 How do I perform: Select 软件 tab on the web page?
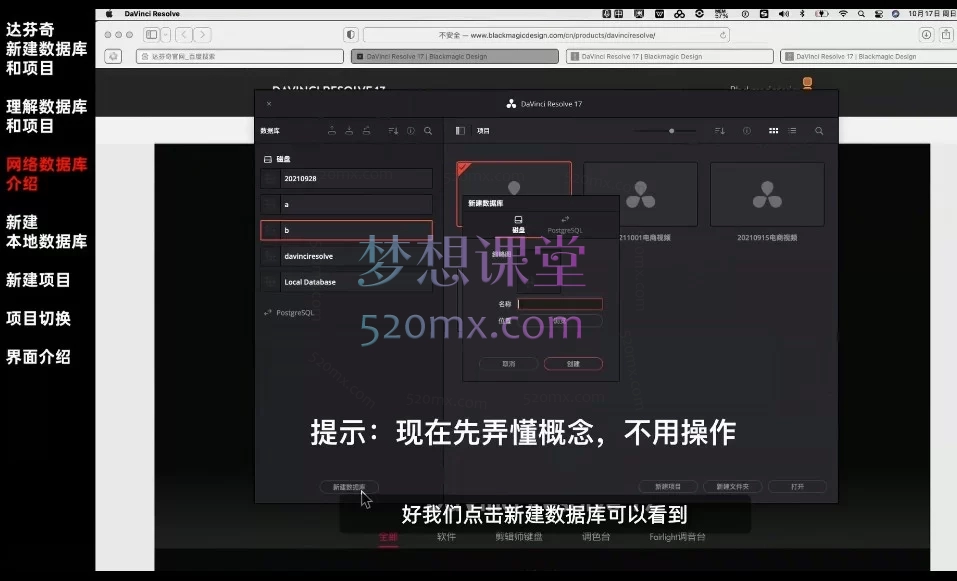coord(446,537)
